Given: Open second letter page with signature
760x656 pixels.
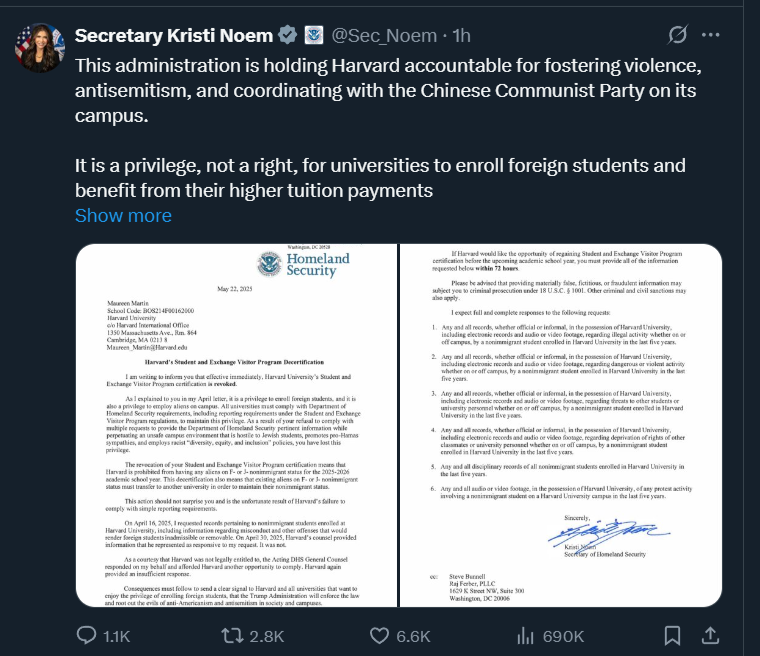Looking at the screenshot, I should click(x=561, y=425).
